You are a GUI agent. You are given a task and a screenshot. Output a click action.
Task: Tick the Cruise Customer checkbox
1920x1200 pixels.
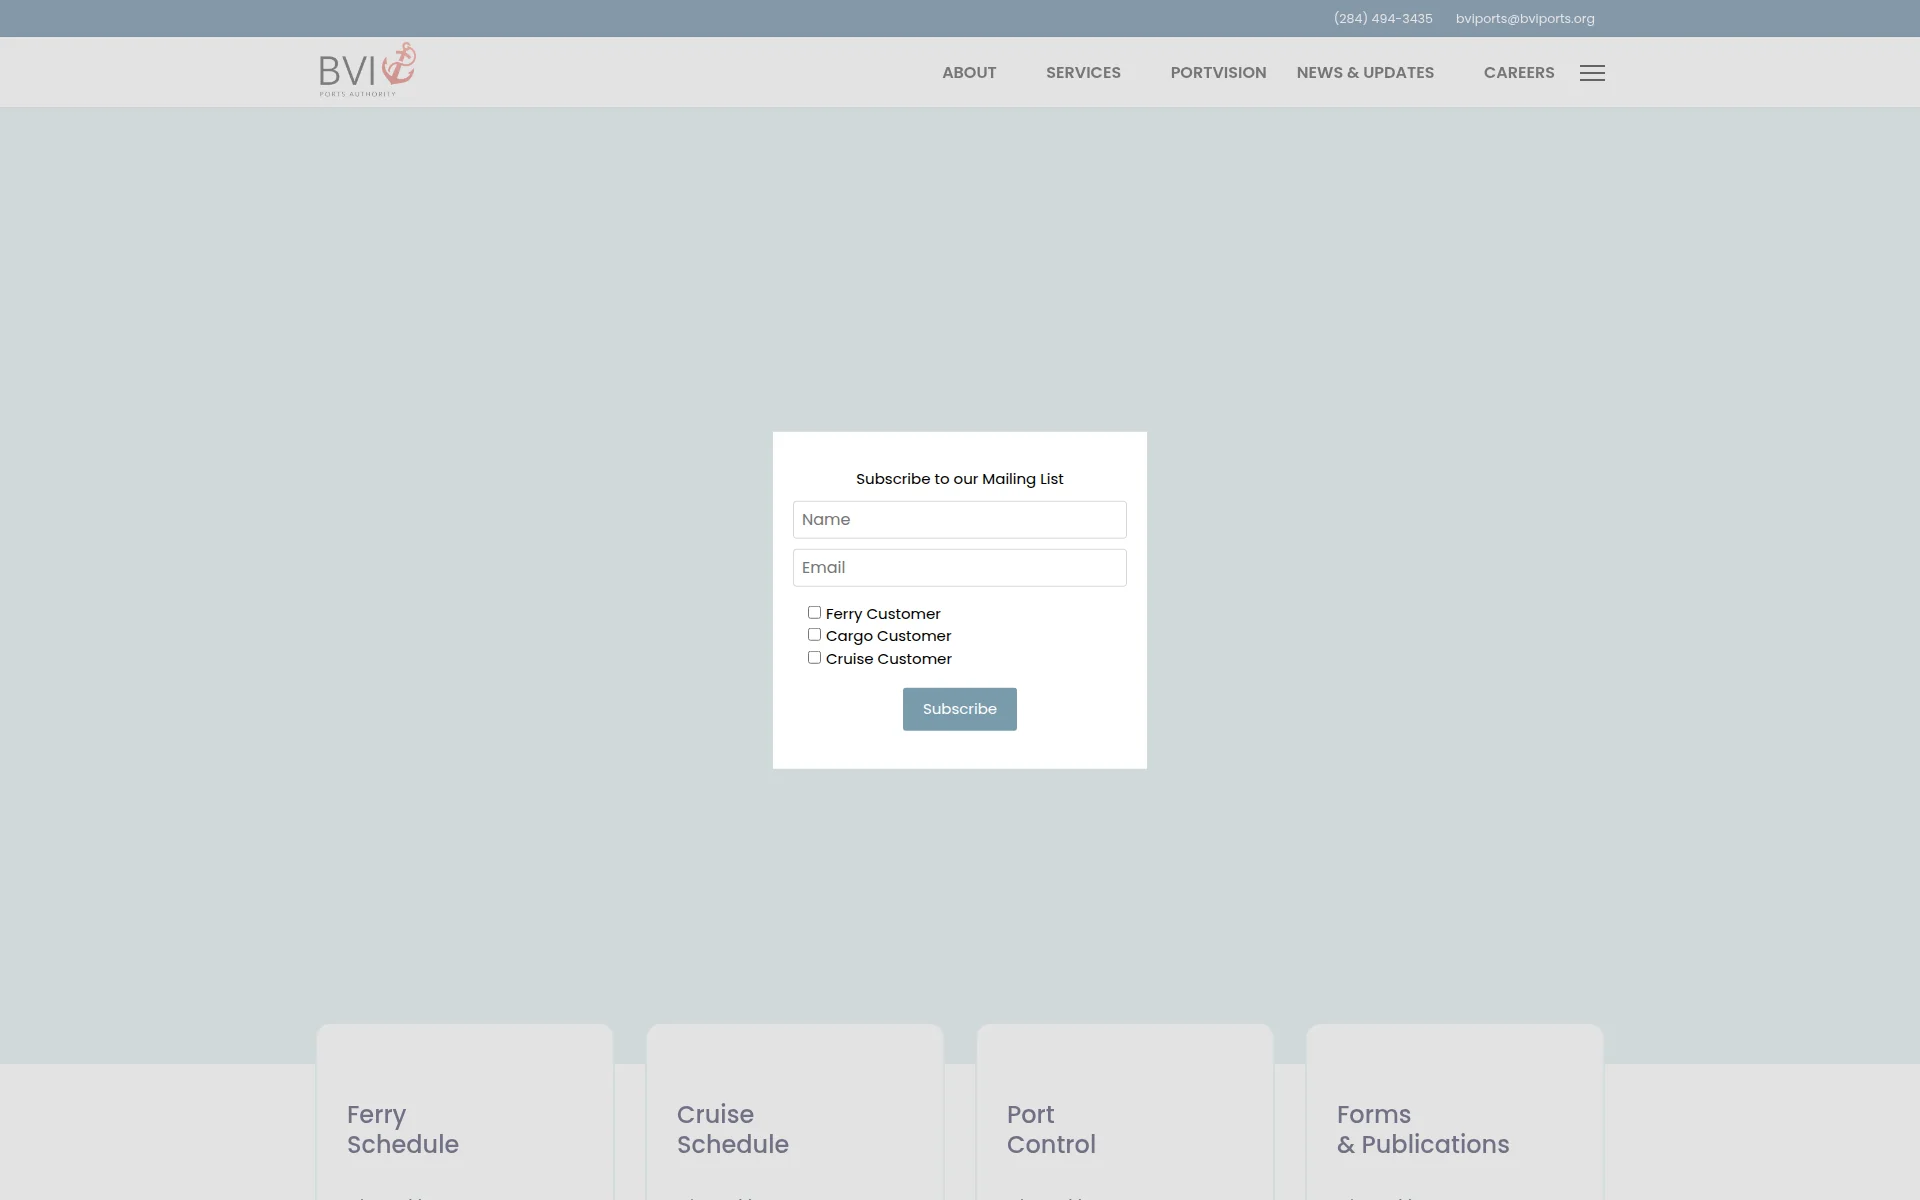[814, 658]
